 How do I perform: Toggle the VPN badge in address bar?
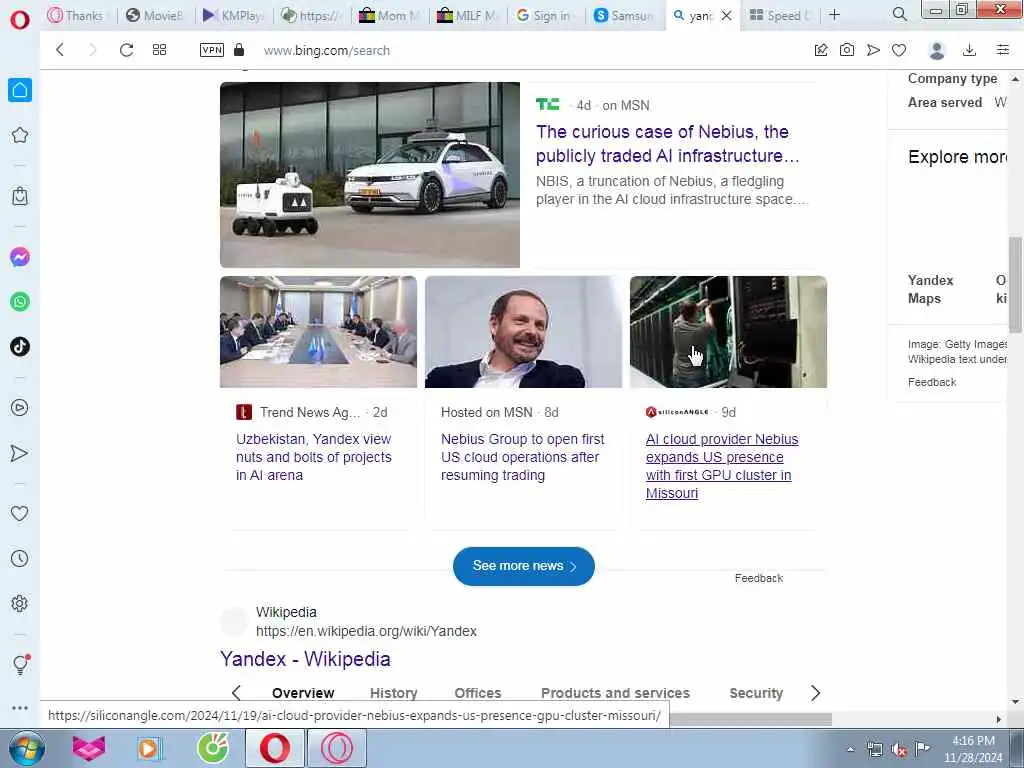[212, 50]
